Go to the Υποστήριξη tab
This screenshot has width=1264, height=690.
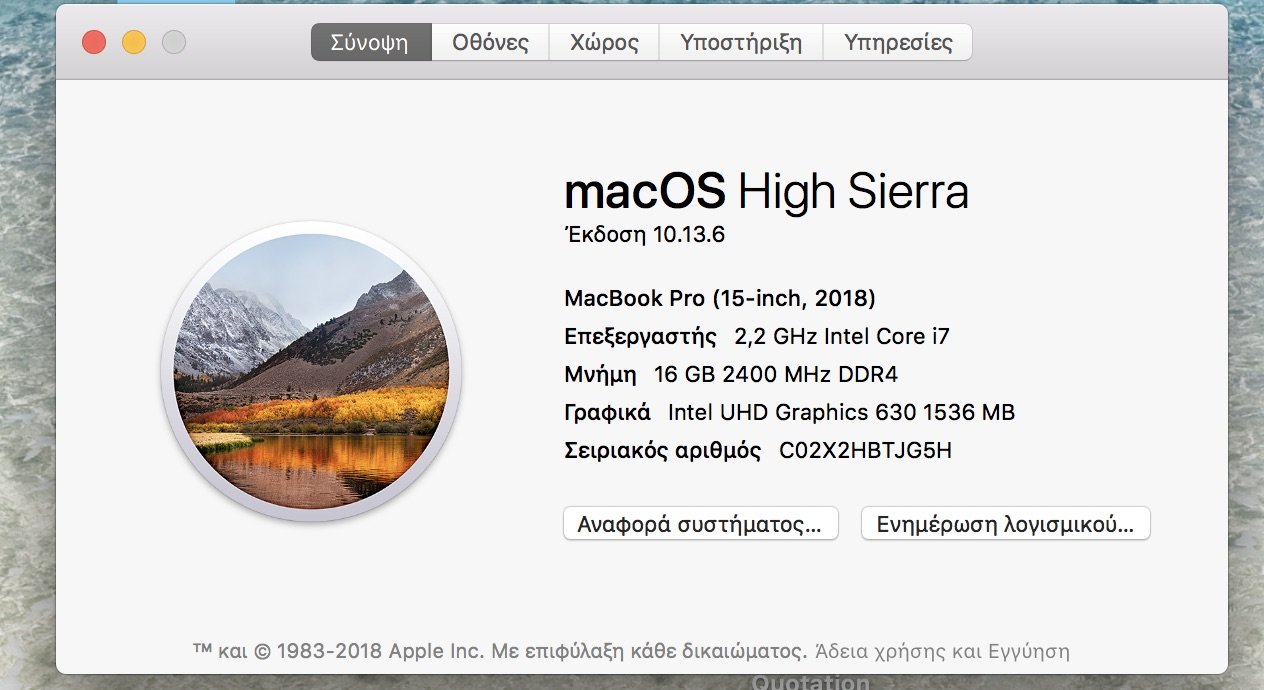tap(741, 43)
